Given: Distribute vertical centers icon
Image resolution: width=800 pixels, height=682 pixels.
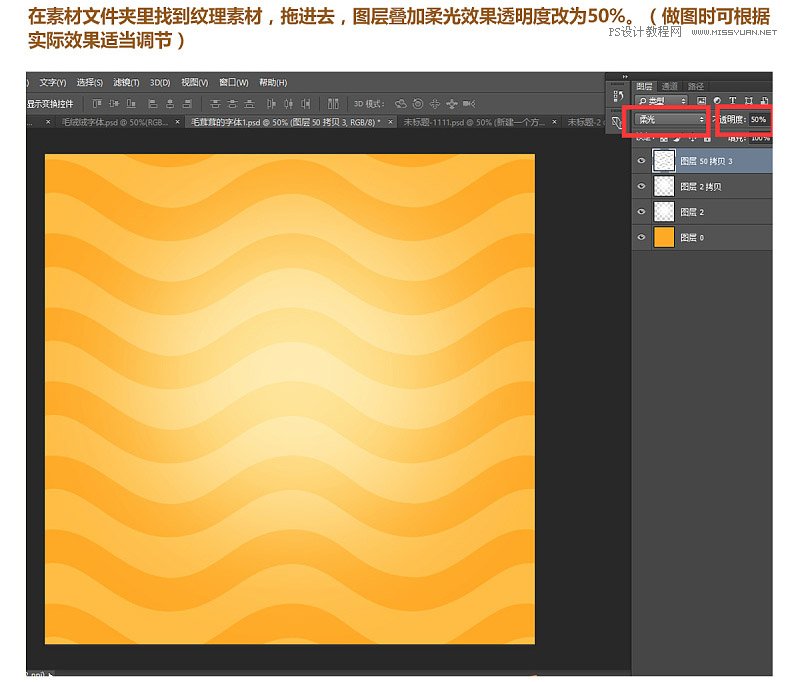Looking at the screenshot, I should (x=232, y=104).
